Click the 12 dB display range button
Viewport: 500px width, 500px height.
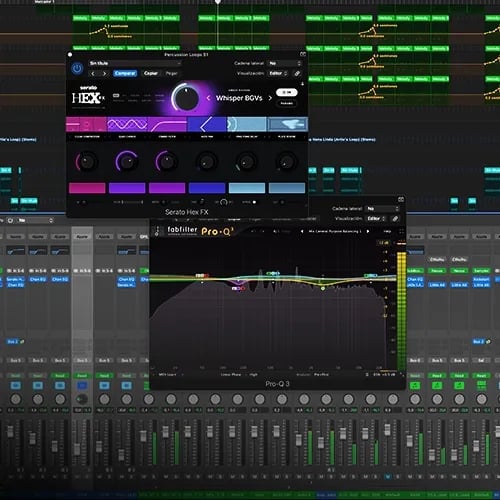click(x=383, y=243)
